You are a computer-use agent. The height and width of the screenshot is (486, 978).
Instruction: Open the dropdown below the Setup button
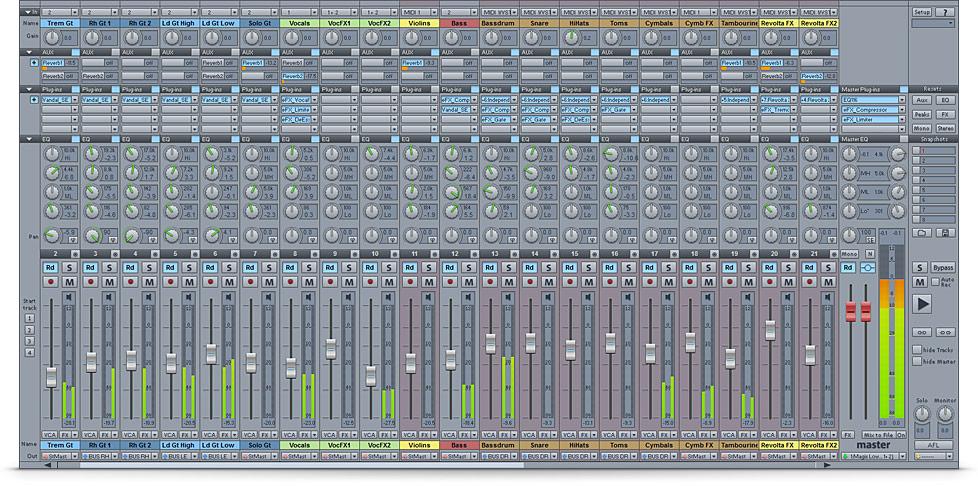tap(933, 22)
